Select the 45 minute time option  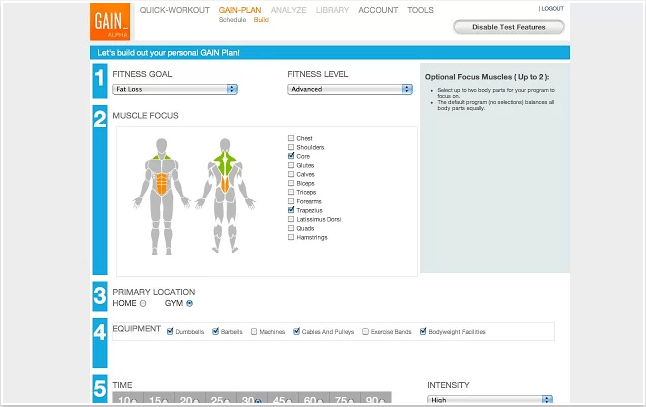click(289, 401)
